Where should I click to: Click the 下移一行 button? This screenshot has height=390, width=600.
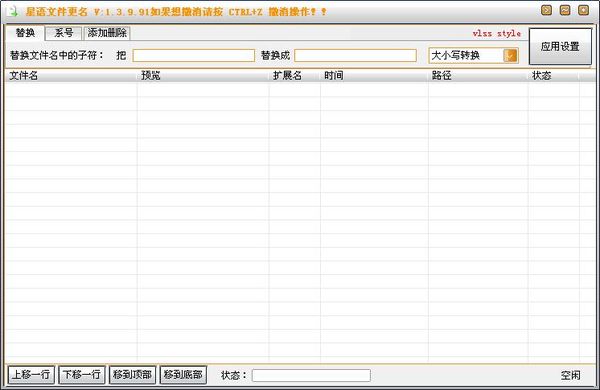coord(82,375)
